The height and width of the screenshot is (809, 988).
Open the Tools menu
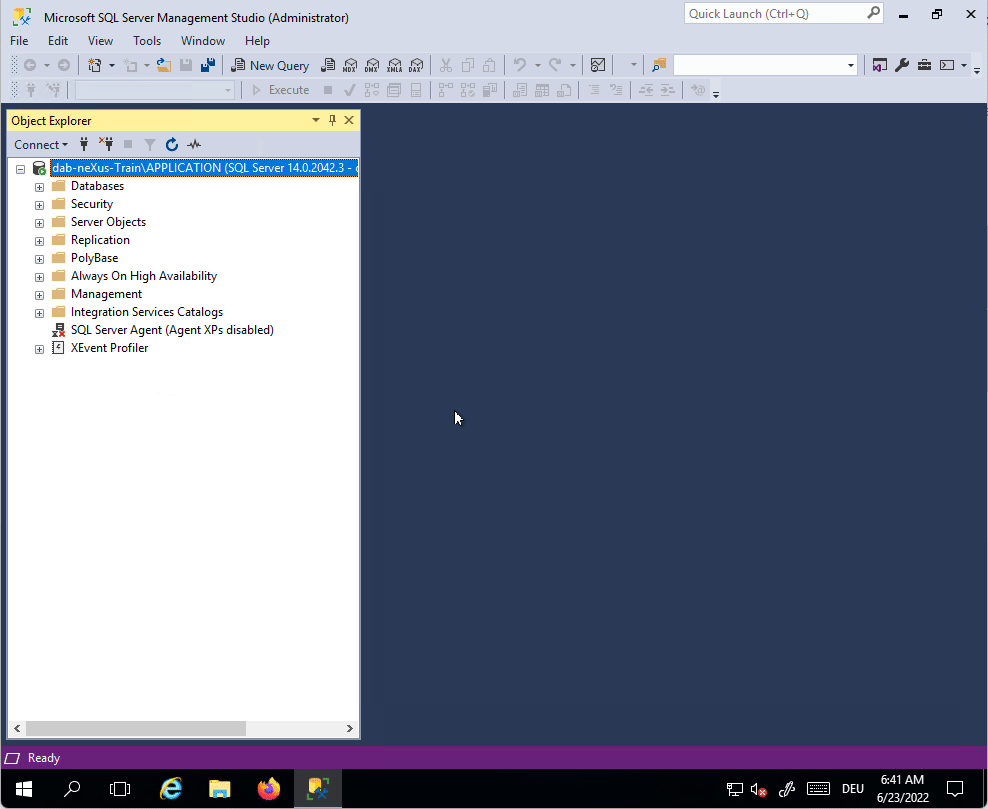(x=147, y=41)
